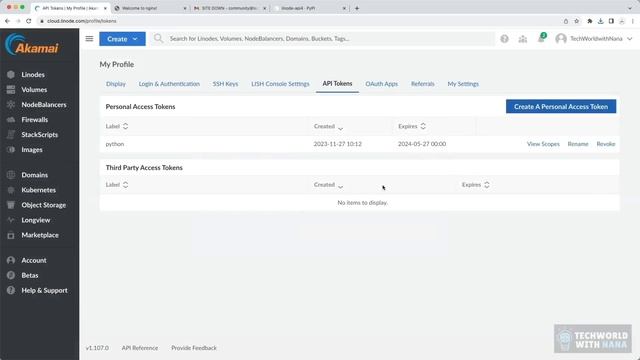Open Volumes in the sidebar
Viewport: 640px width, 360px height.
[34, 89]
